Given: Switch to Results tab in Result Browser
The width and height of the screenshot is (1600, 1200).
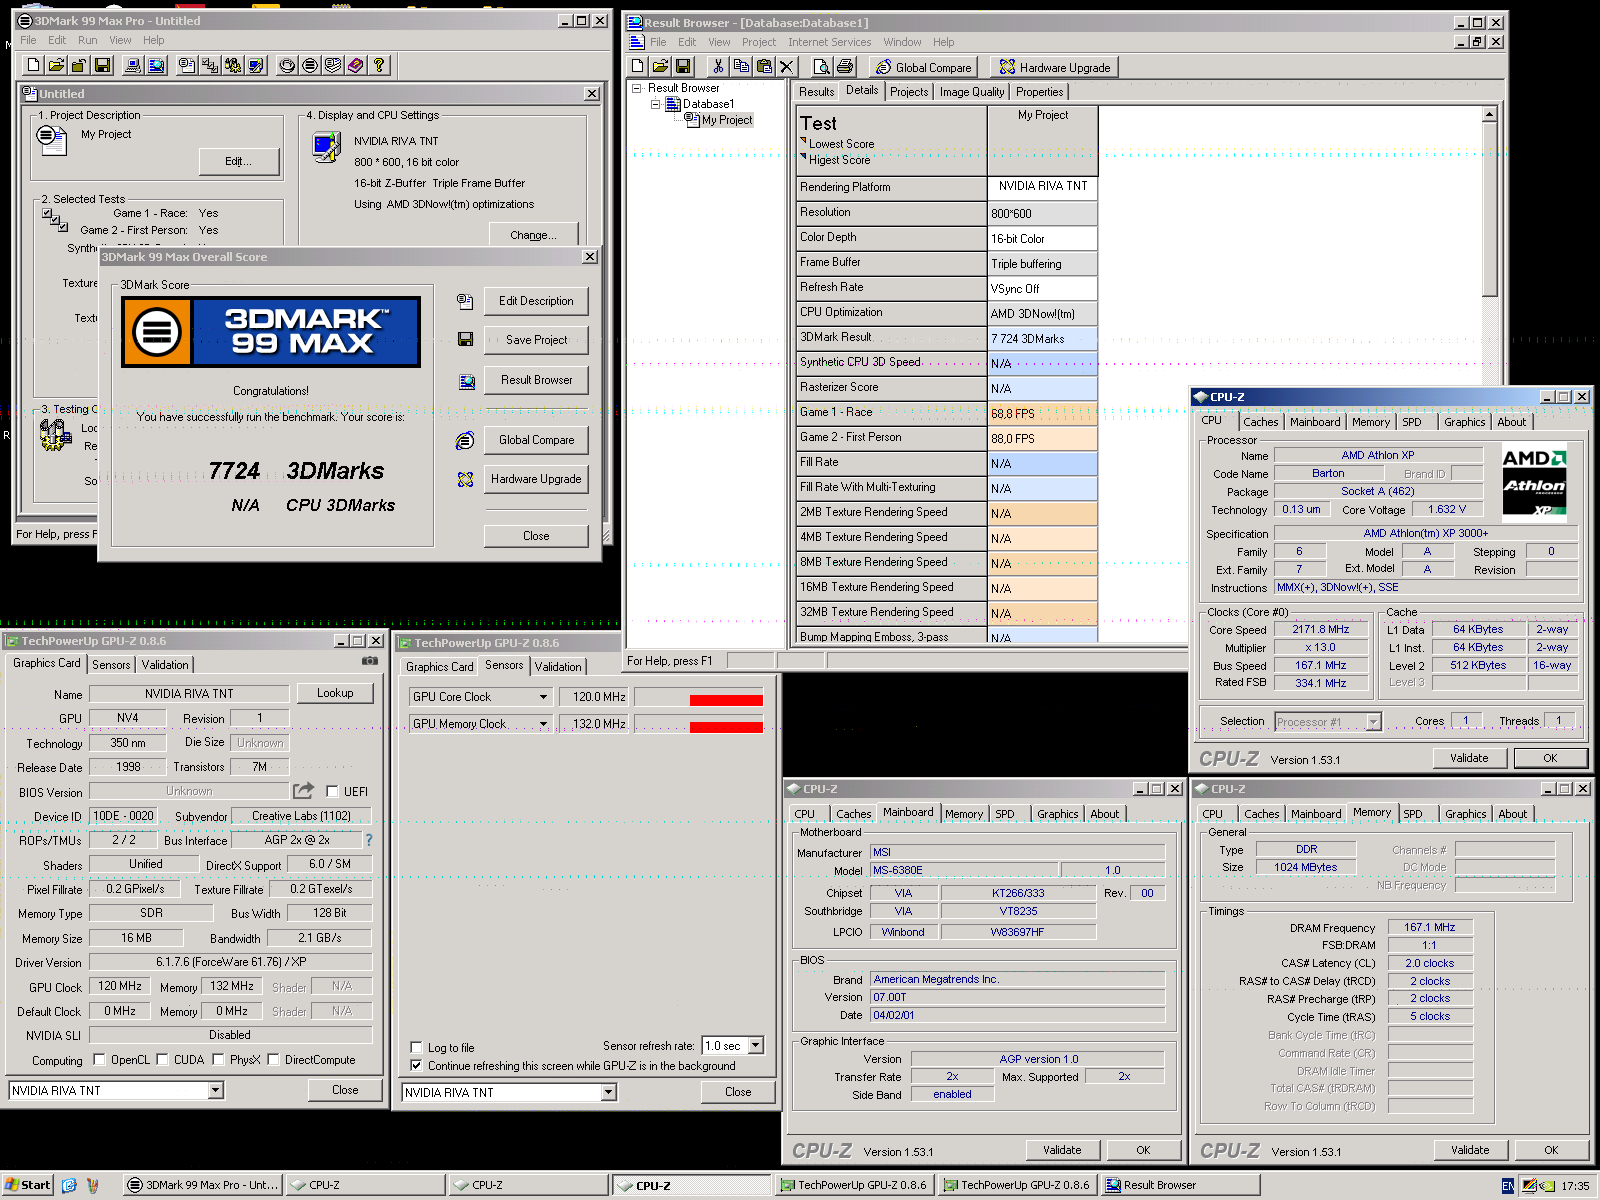Looking at the screenshot, I should (x=816, y=91).
